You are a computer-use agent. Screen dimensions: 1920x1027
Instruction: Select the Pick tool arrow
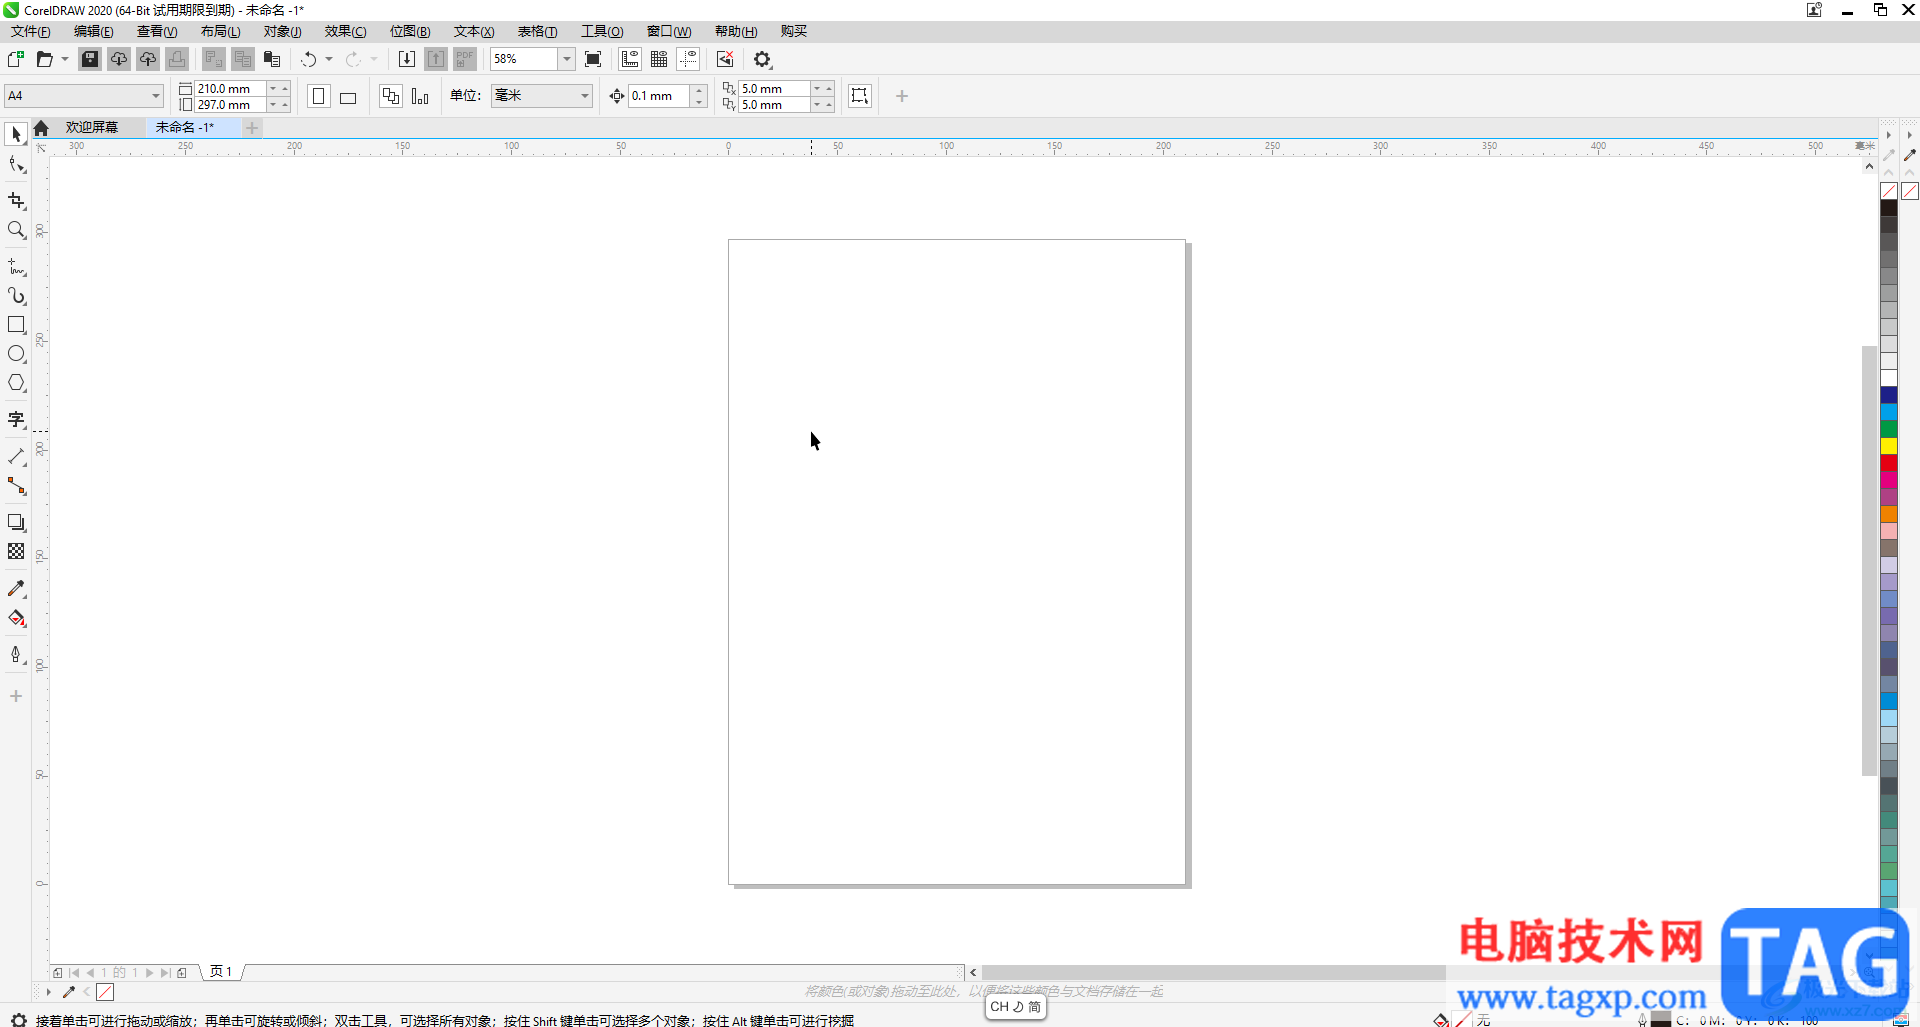point(16,134)
